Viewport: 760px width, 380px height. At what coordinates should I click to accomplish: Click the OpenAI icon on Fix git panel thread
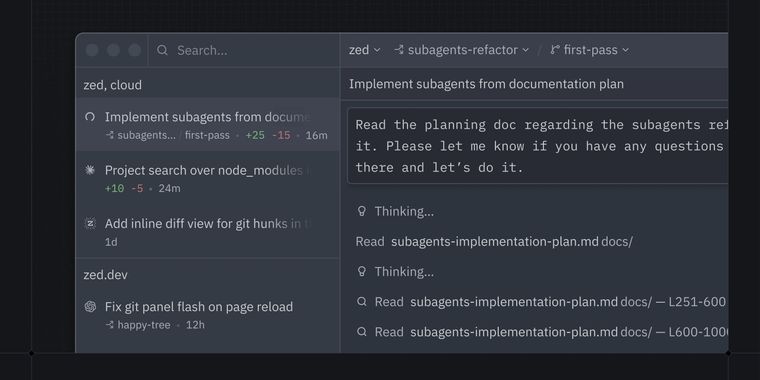click(x=90, y=306)
